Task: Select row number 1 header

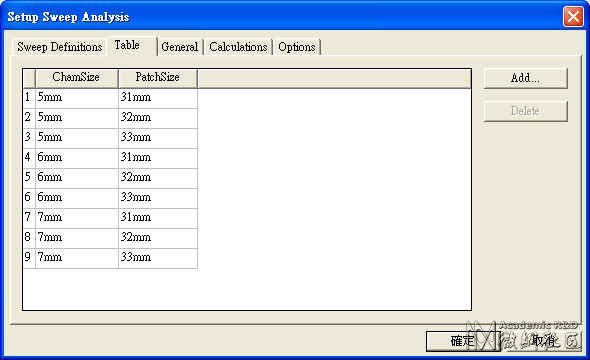Action: pyautogui.click(x=29, y=99)
